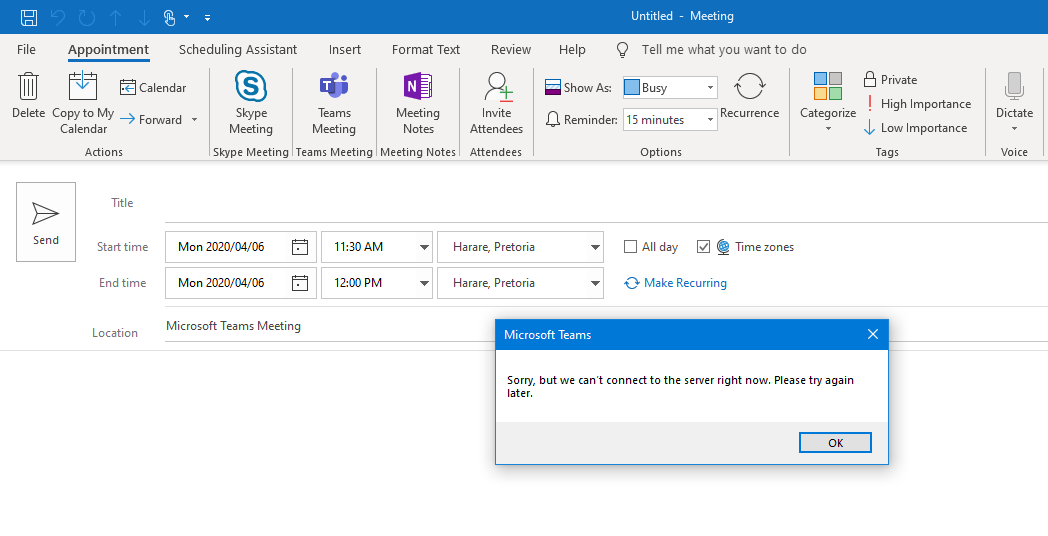The width and height of the screenshot is (1048, 536).
Task: Click the Next Item down arrow
Action: [144, 17]
